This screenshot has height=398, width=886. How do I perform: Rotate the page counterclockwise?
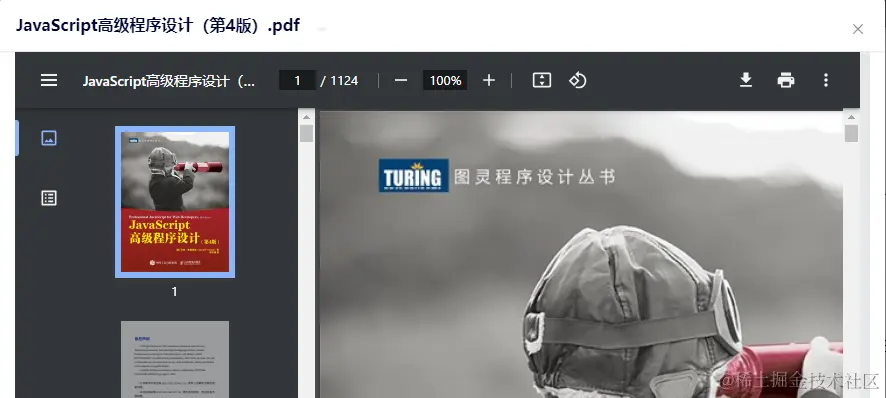pos(577,80)
